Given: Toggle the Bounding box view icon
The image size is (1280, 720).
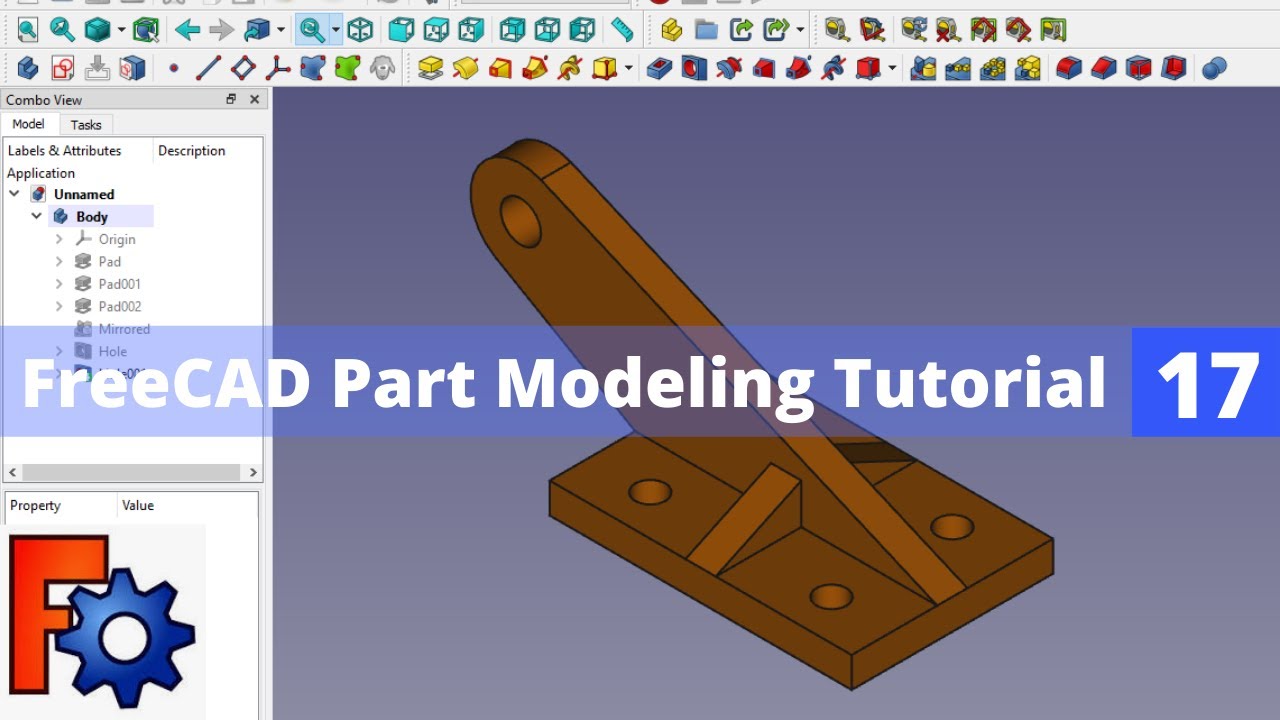Looking at the screenshot, I should (145, 30).
